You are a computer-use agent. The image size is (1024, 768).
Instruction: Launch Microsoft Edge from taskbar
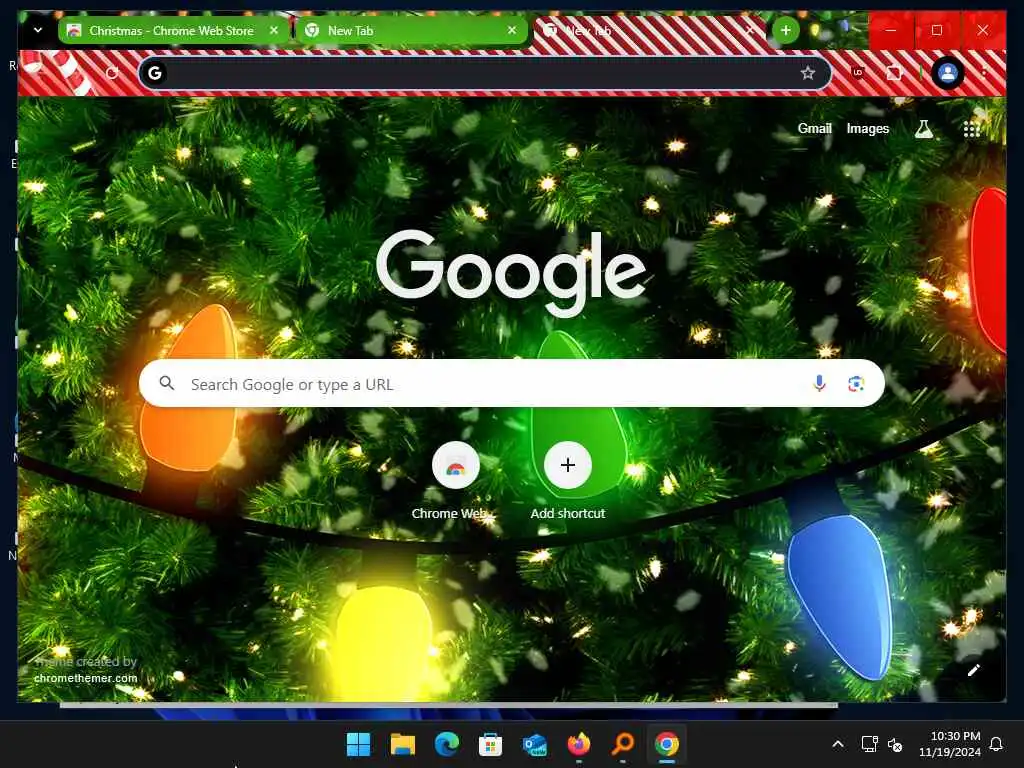pyautogui.click(x=447, y=744)
